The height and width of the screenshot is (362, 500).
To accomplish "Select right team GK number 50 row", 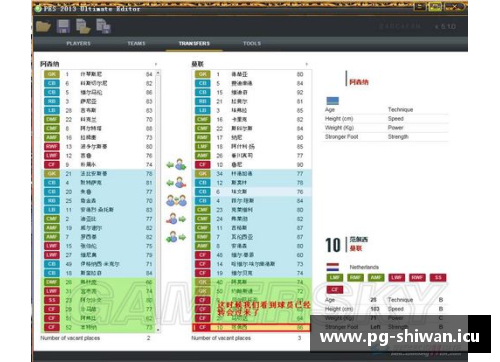I will coord(252,291).
